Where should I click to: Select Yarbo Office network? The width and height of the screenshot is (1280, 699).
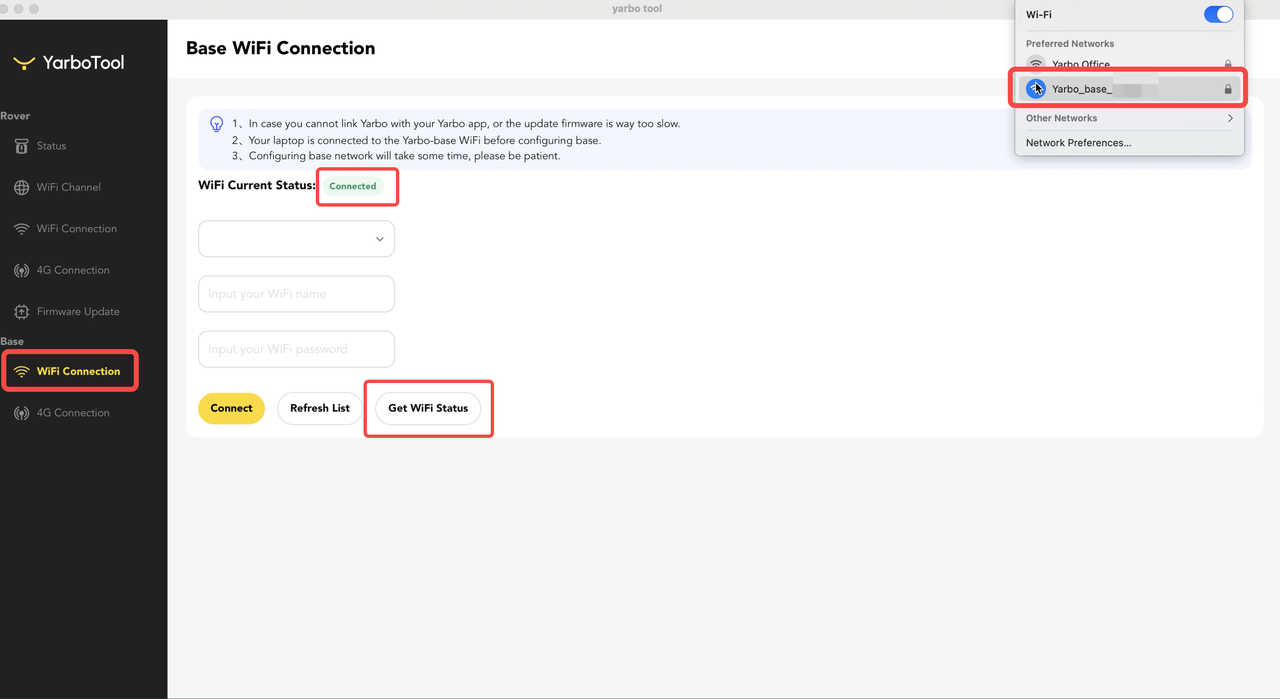click(x=1130, y=64)
